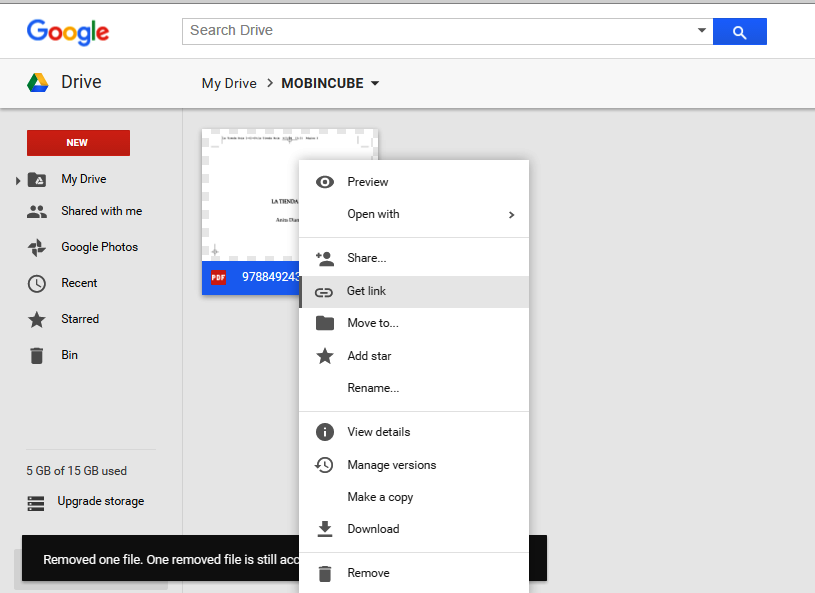
Task: Click the blue search magnifier button
Action: coord(740,32)
